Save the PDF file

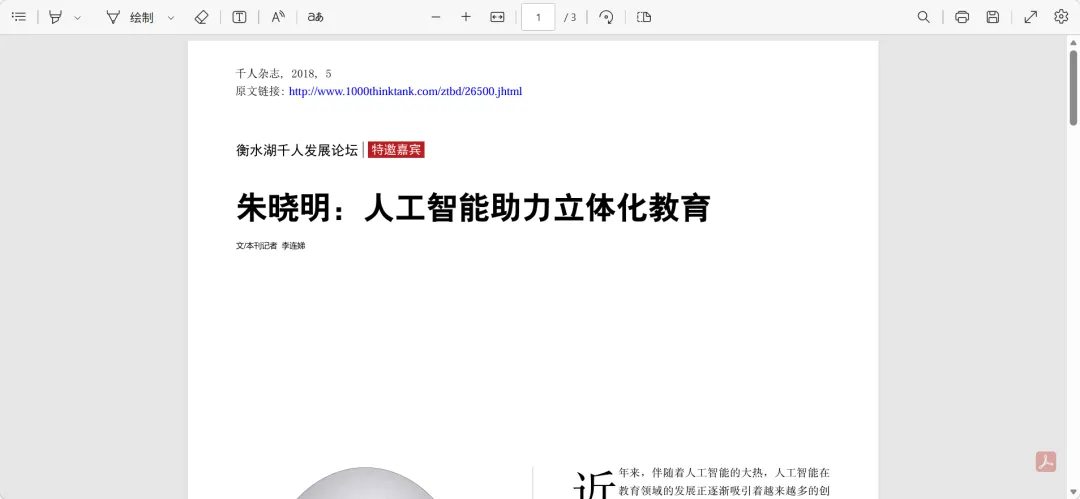coord(993,17)
